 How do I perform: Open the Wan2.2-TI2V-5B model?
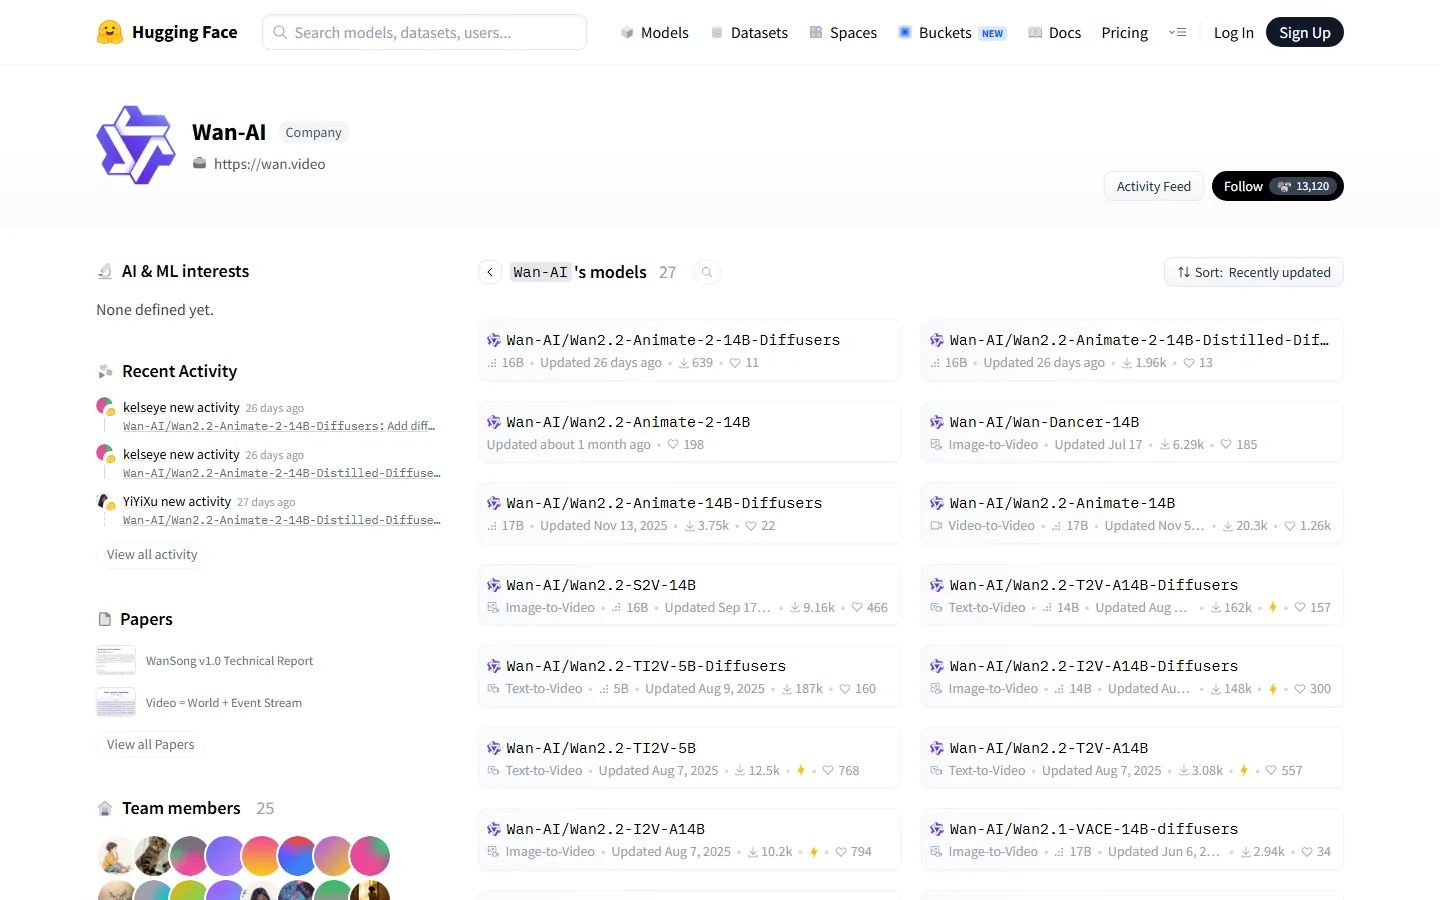pyautogui.click(x=689, y=758)
